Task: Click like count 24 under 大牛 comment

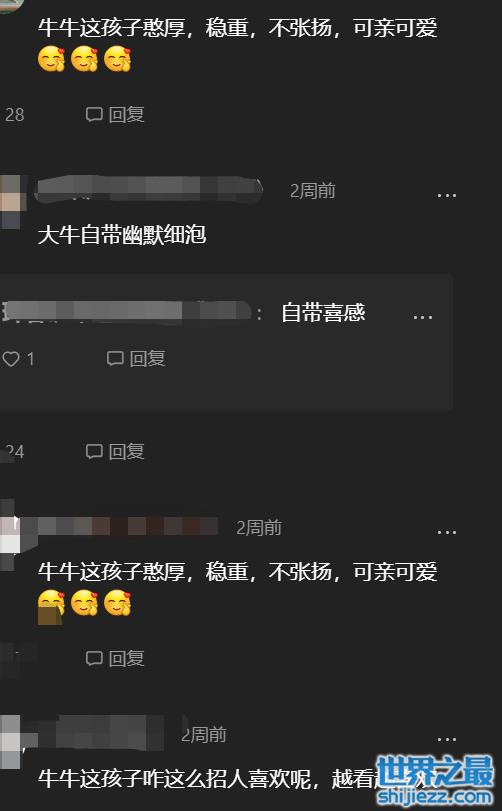Action: (14, 452)
